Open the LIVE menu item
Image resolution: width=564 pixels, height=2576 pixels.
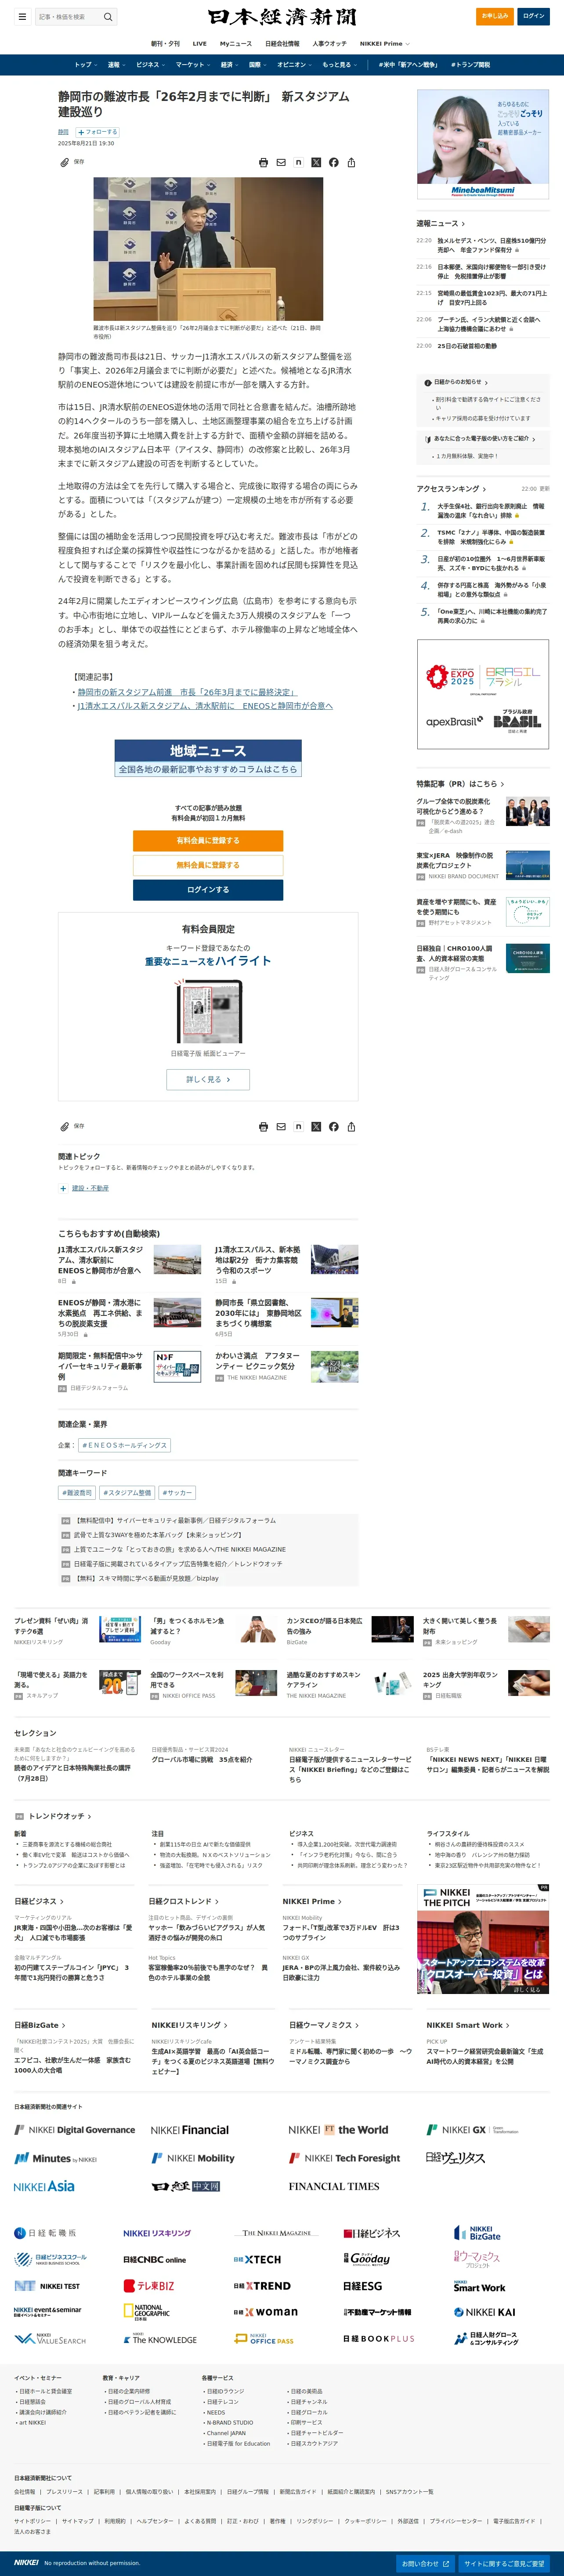199,44
